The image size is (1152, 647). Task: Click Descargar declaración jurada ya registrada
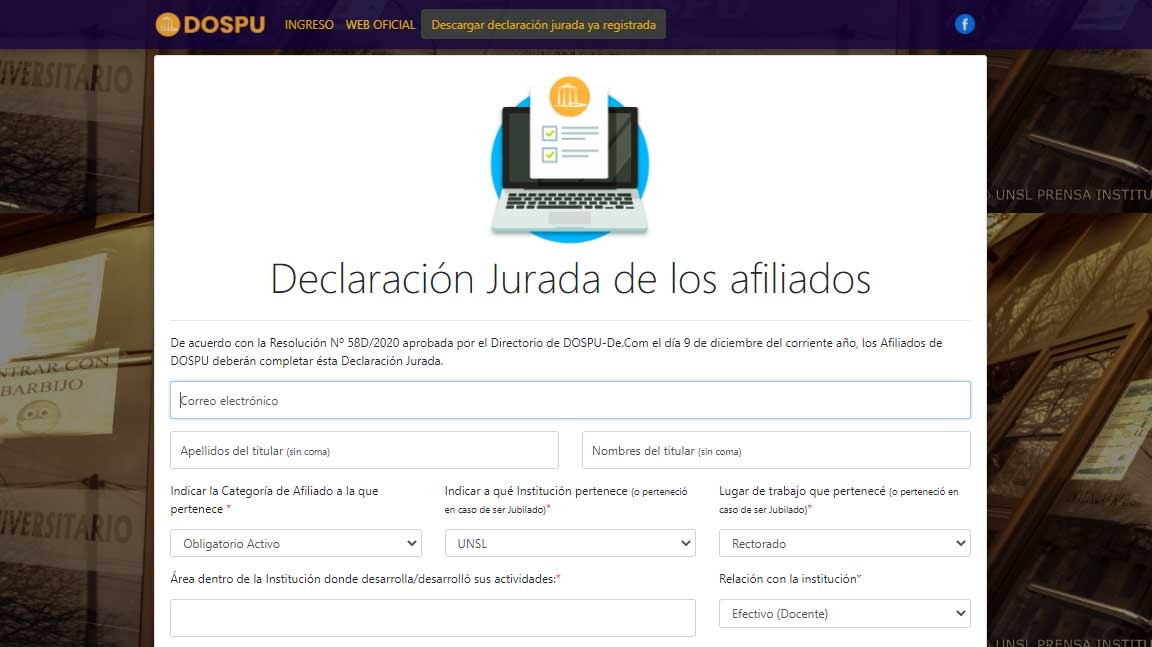coord(544,24)
